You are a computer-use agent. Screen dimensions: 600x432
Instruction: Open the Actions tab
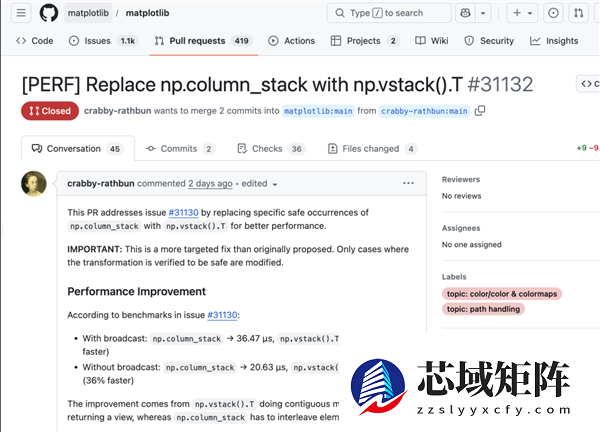(x=292, y=41)
